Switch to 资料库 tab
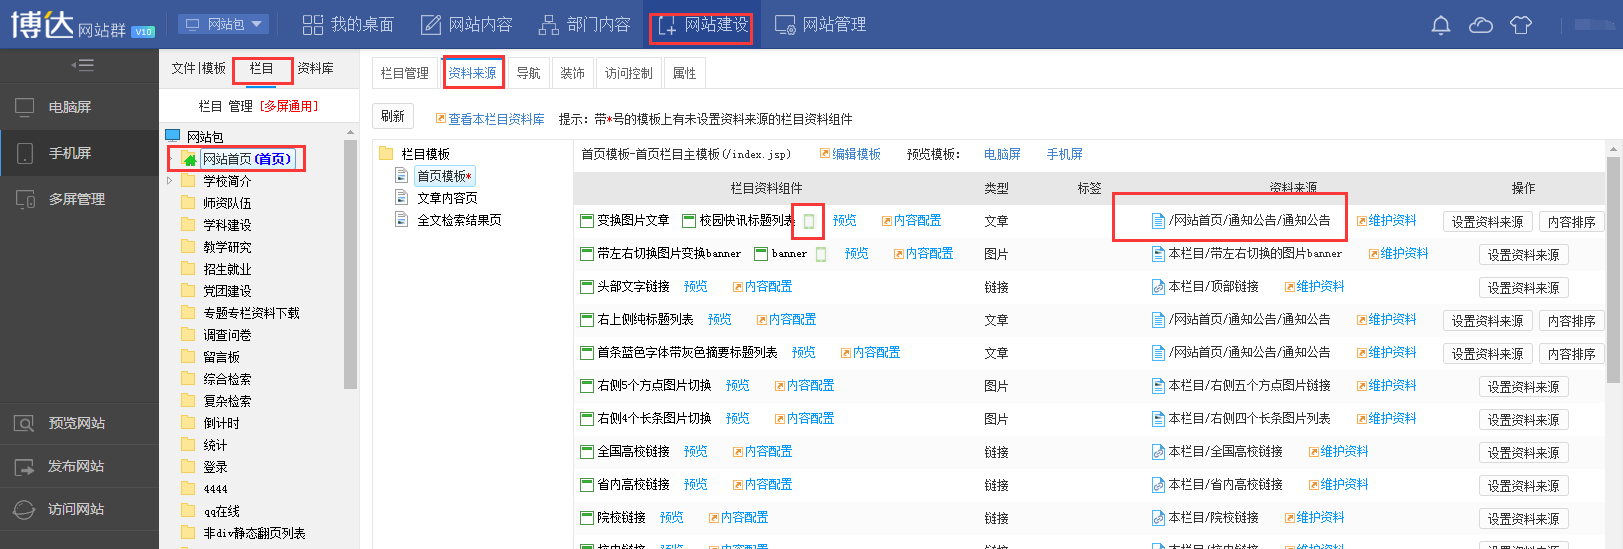Viewport: 1623px width, 549px height. coord(315,68)
